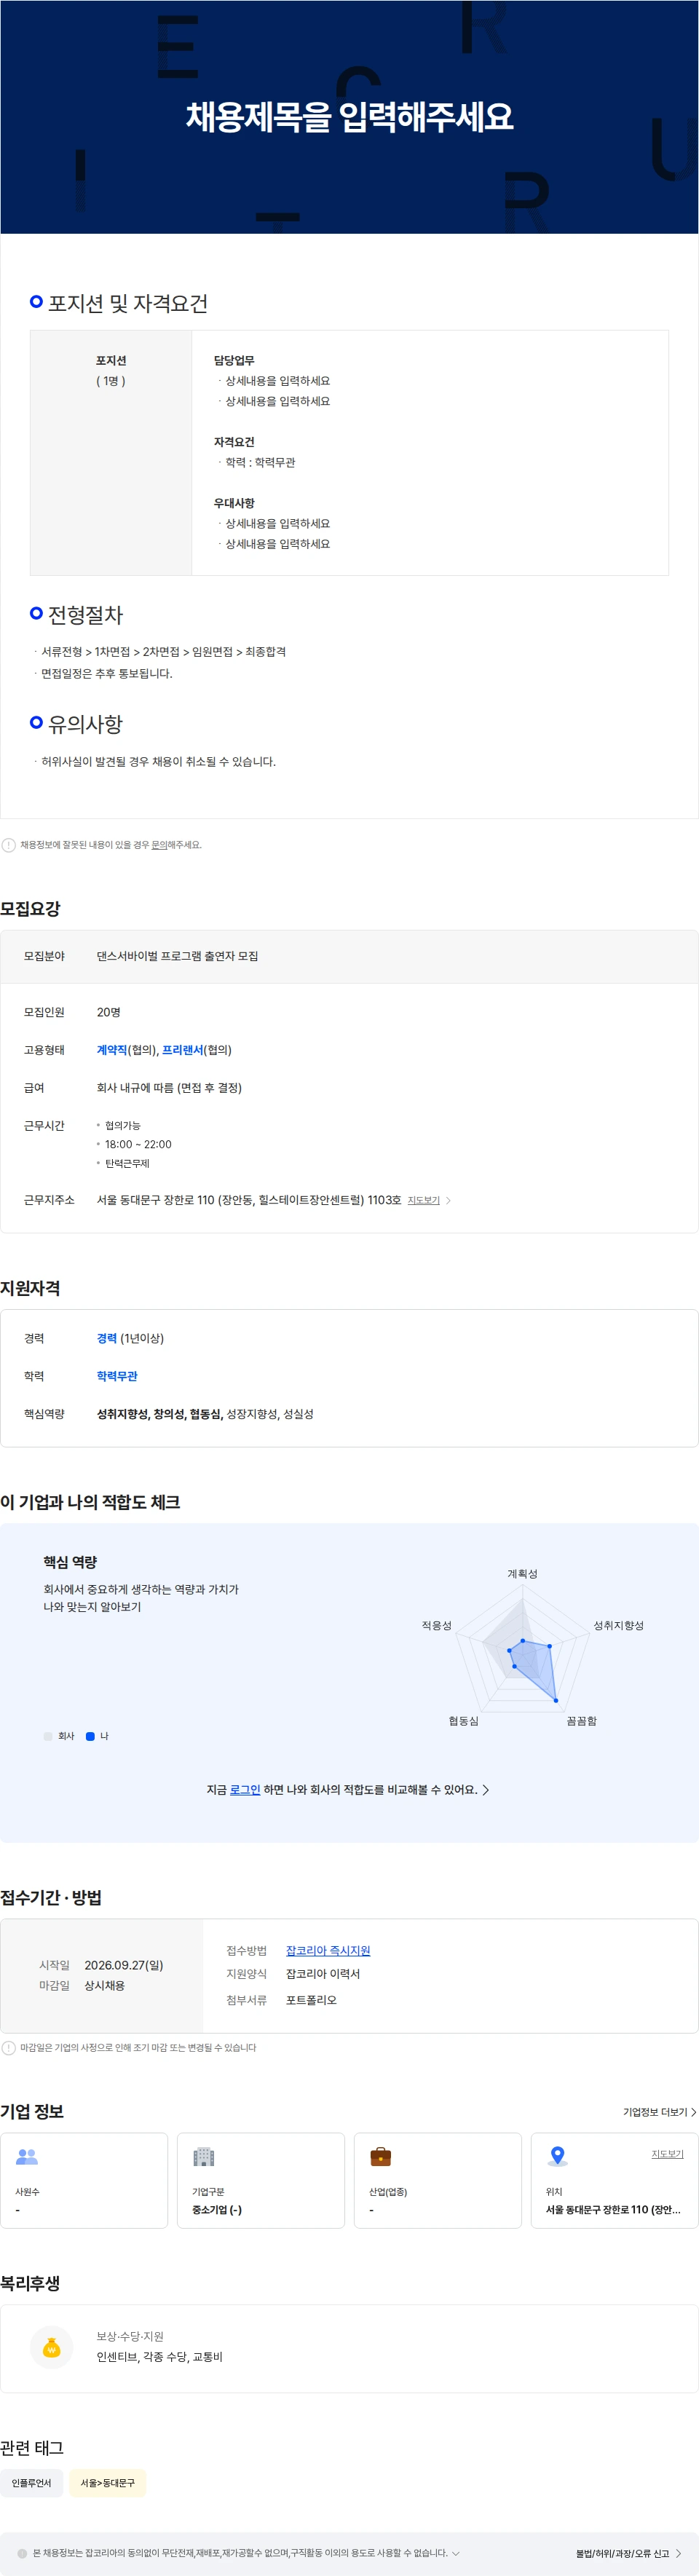Click the 사원수 people icon
This screenshot has width=699, height=2576.
[x=27, y=2157]
